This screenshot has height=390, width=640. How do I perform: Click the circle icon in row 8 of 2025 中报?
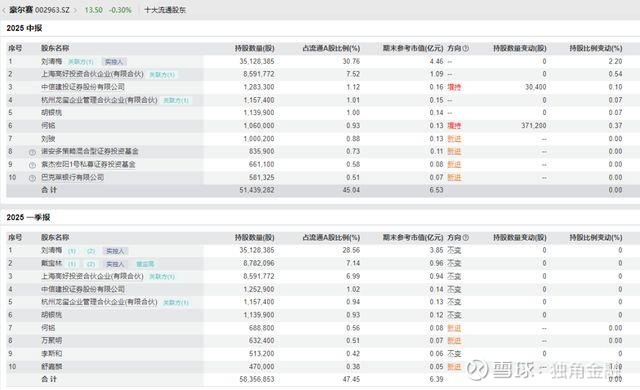click(x=32, y=152)
